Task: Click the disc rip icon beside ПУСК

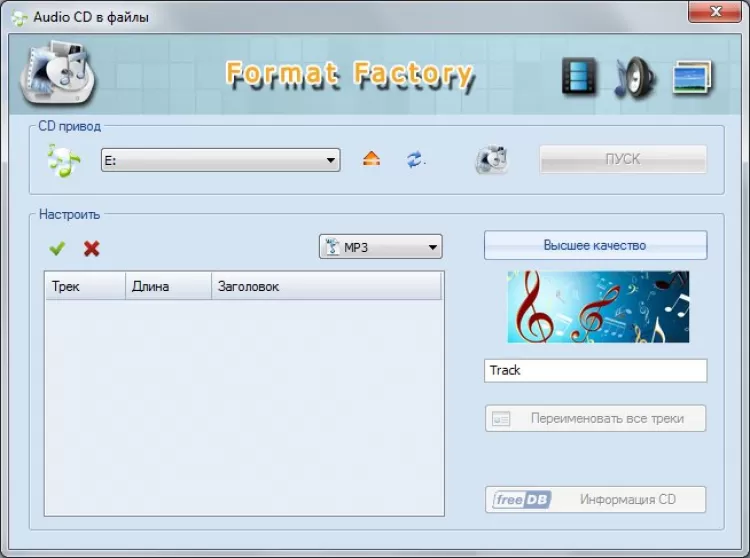Action: point(491,160)
